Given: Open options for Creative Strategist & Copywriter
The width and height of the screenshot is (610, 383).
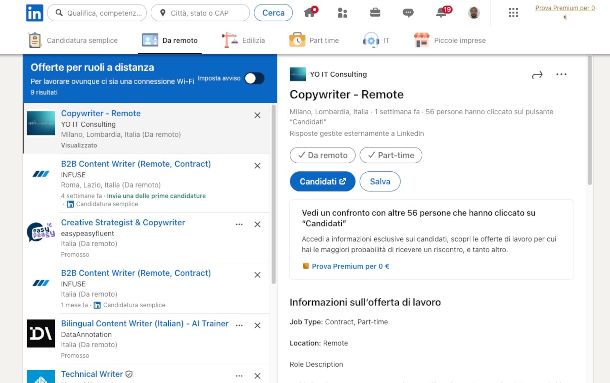Looking at the screenshot, I should tap(239, 224).
